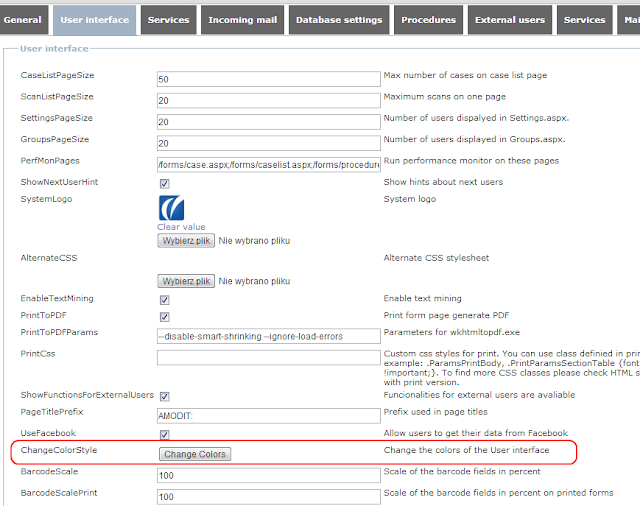640x506 pixels.
Task: Toggle the ShowNextUserHint checkbox
Action: point(164,184)
